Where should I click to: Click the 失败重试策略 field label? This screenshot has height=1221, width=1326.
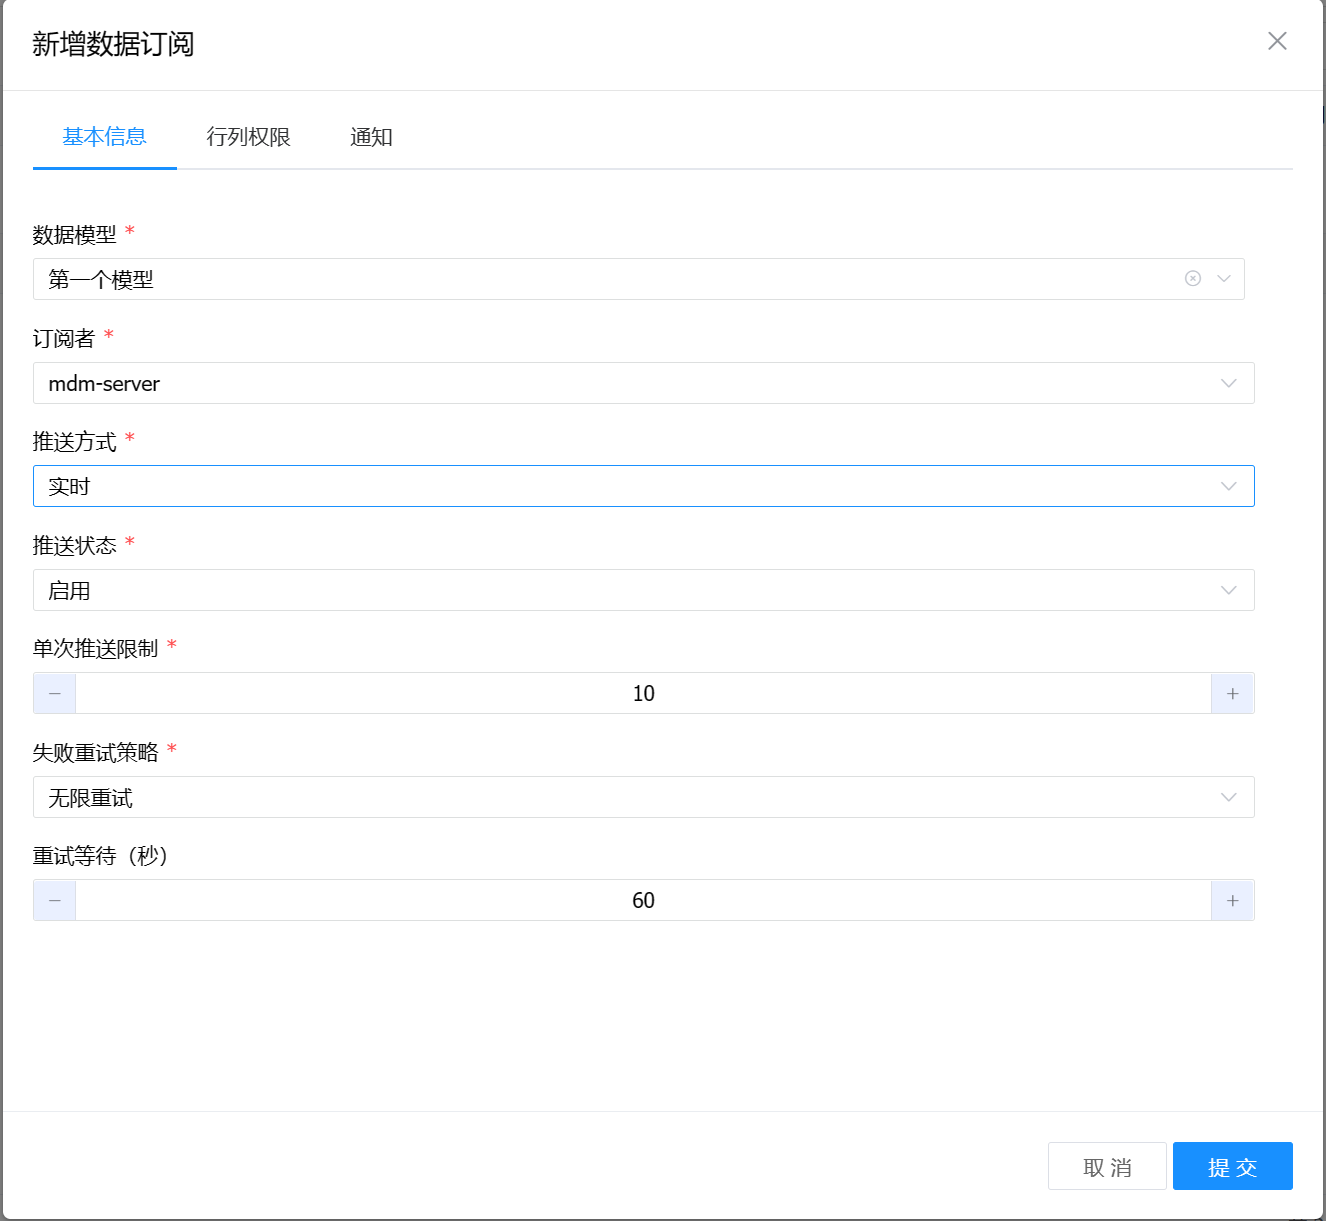(96, 753)
